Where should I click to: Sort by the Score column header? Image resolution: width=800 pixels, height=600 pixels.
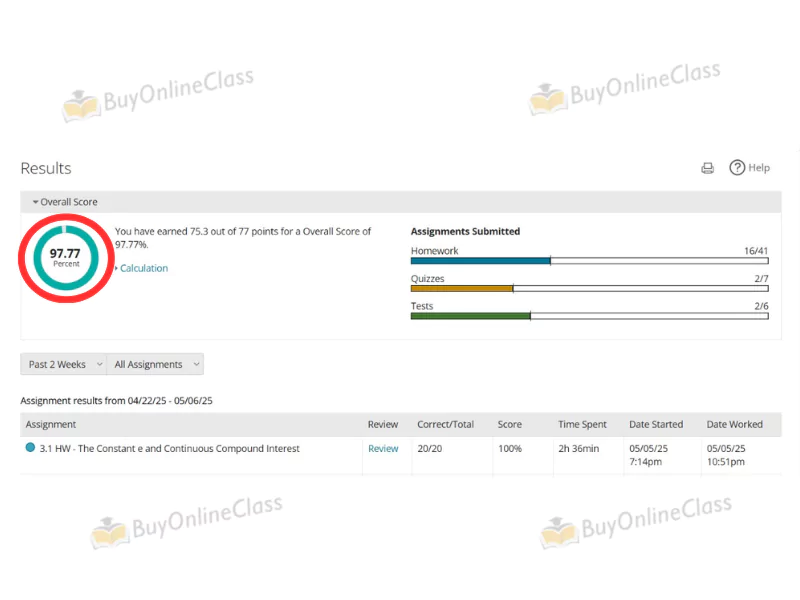pyautogui.click(x=508, y=424)
